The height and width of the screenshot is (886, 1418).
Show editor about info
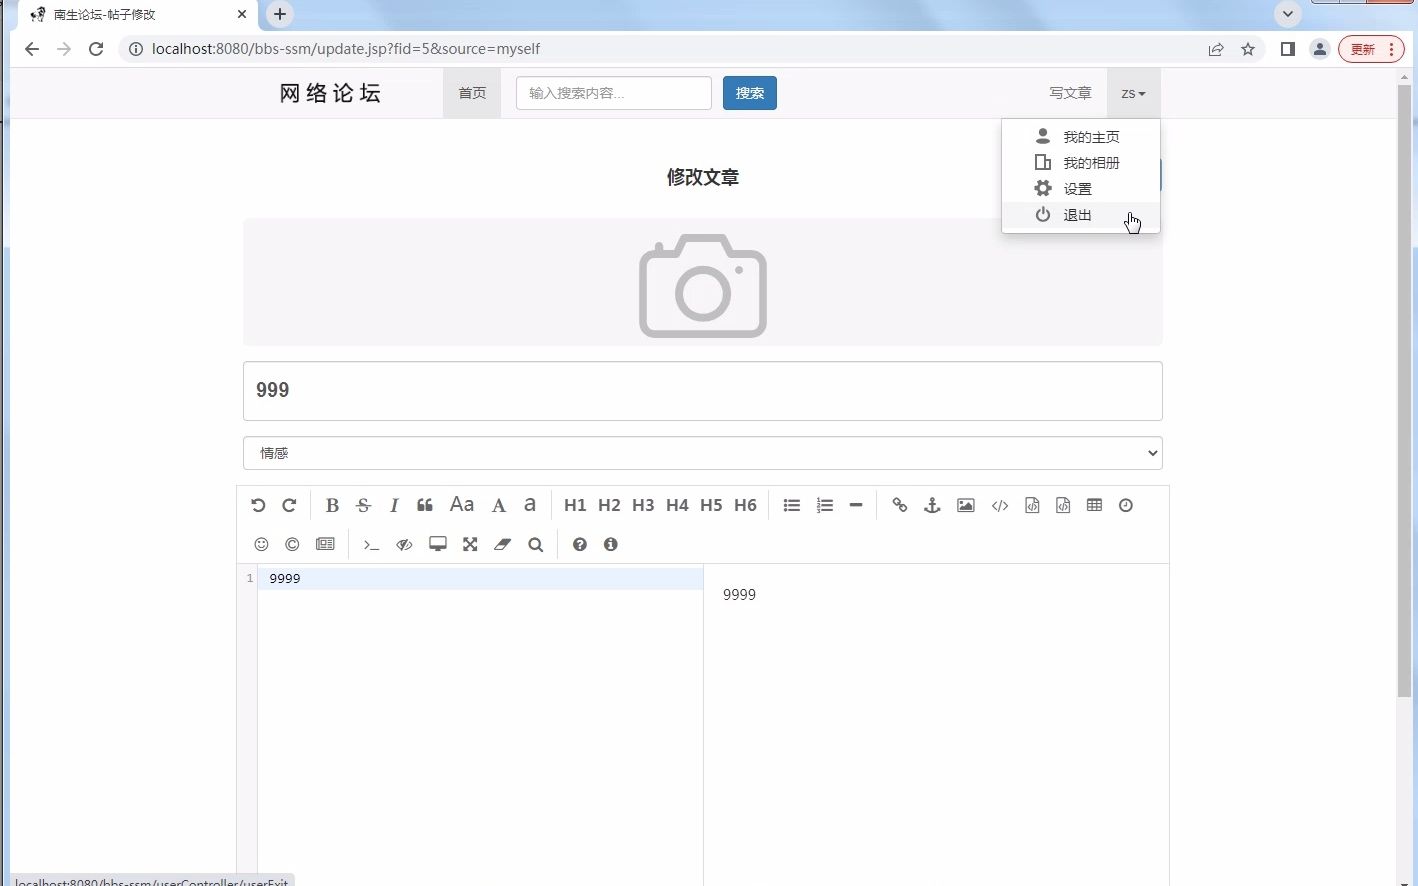click(x=611, y=545)
